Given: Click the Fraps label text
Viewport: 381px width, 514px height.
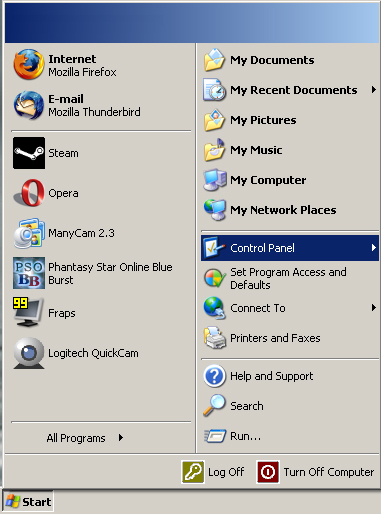Looking at the screenshot, I should click(62, 313).
